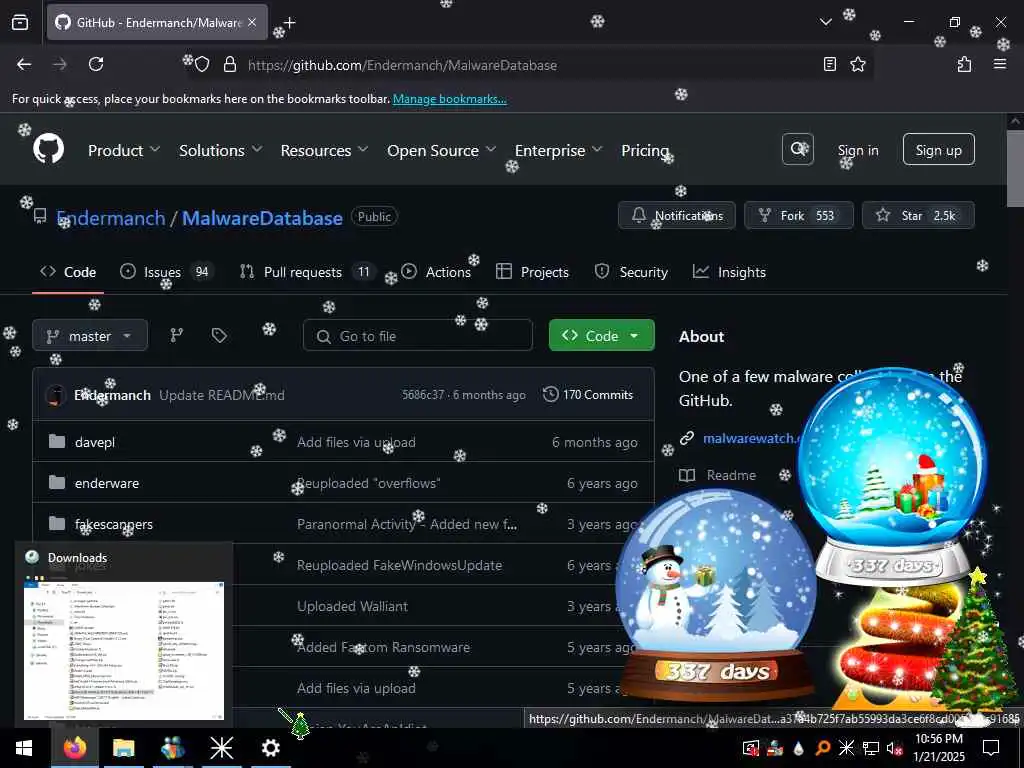This screenshot has height=768, width=1024.
Task: Click Uploaded Walliant commit message
Action: [352, 606]
